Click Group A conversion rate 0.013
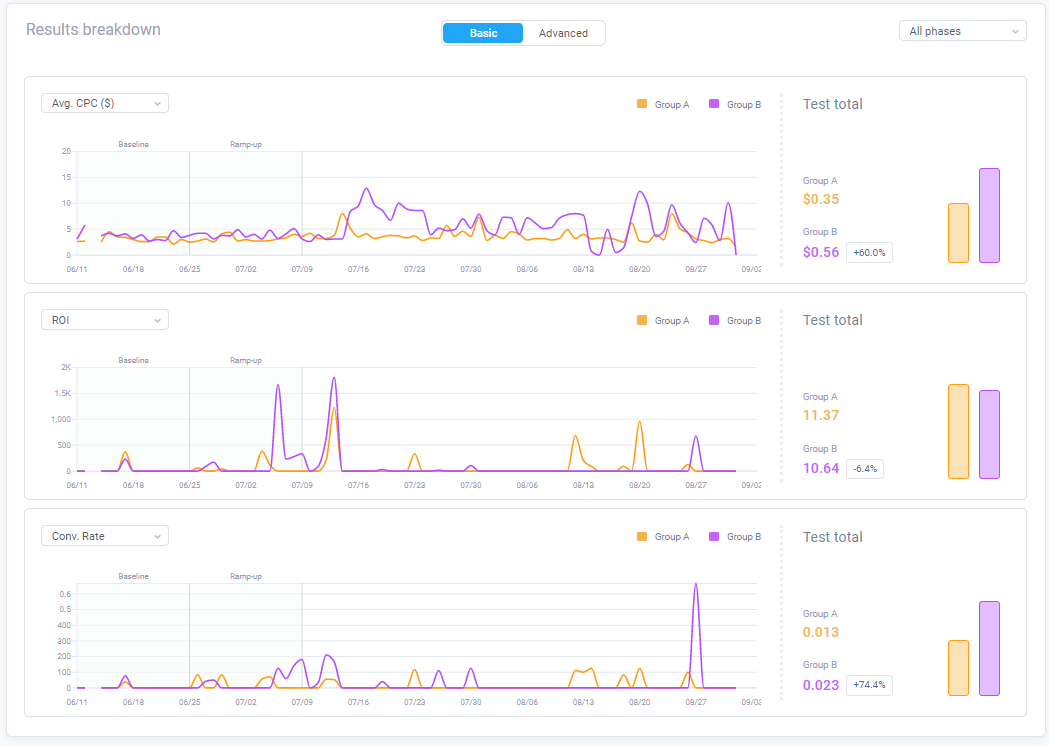 pos(821,632)
